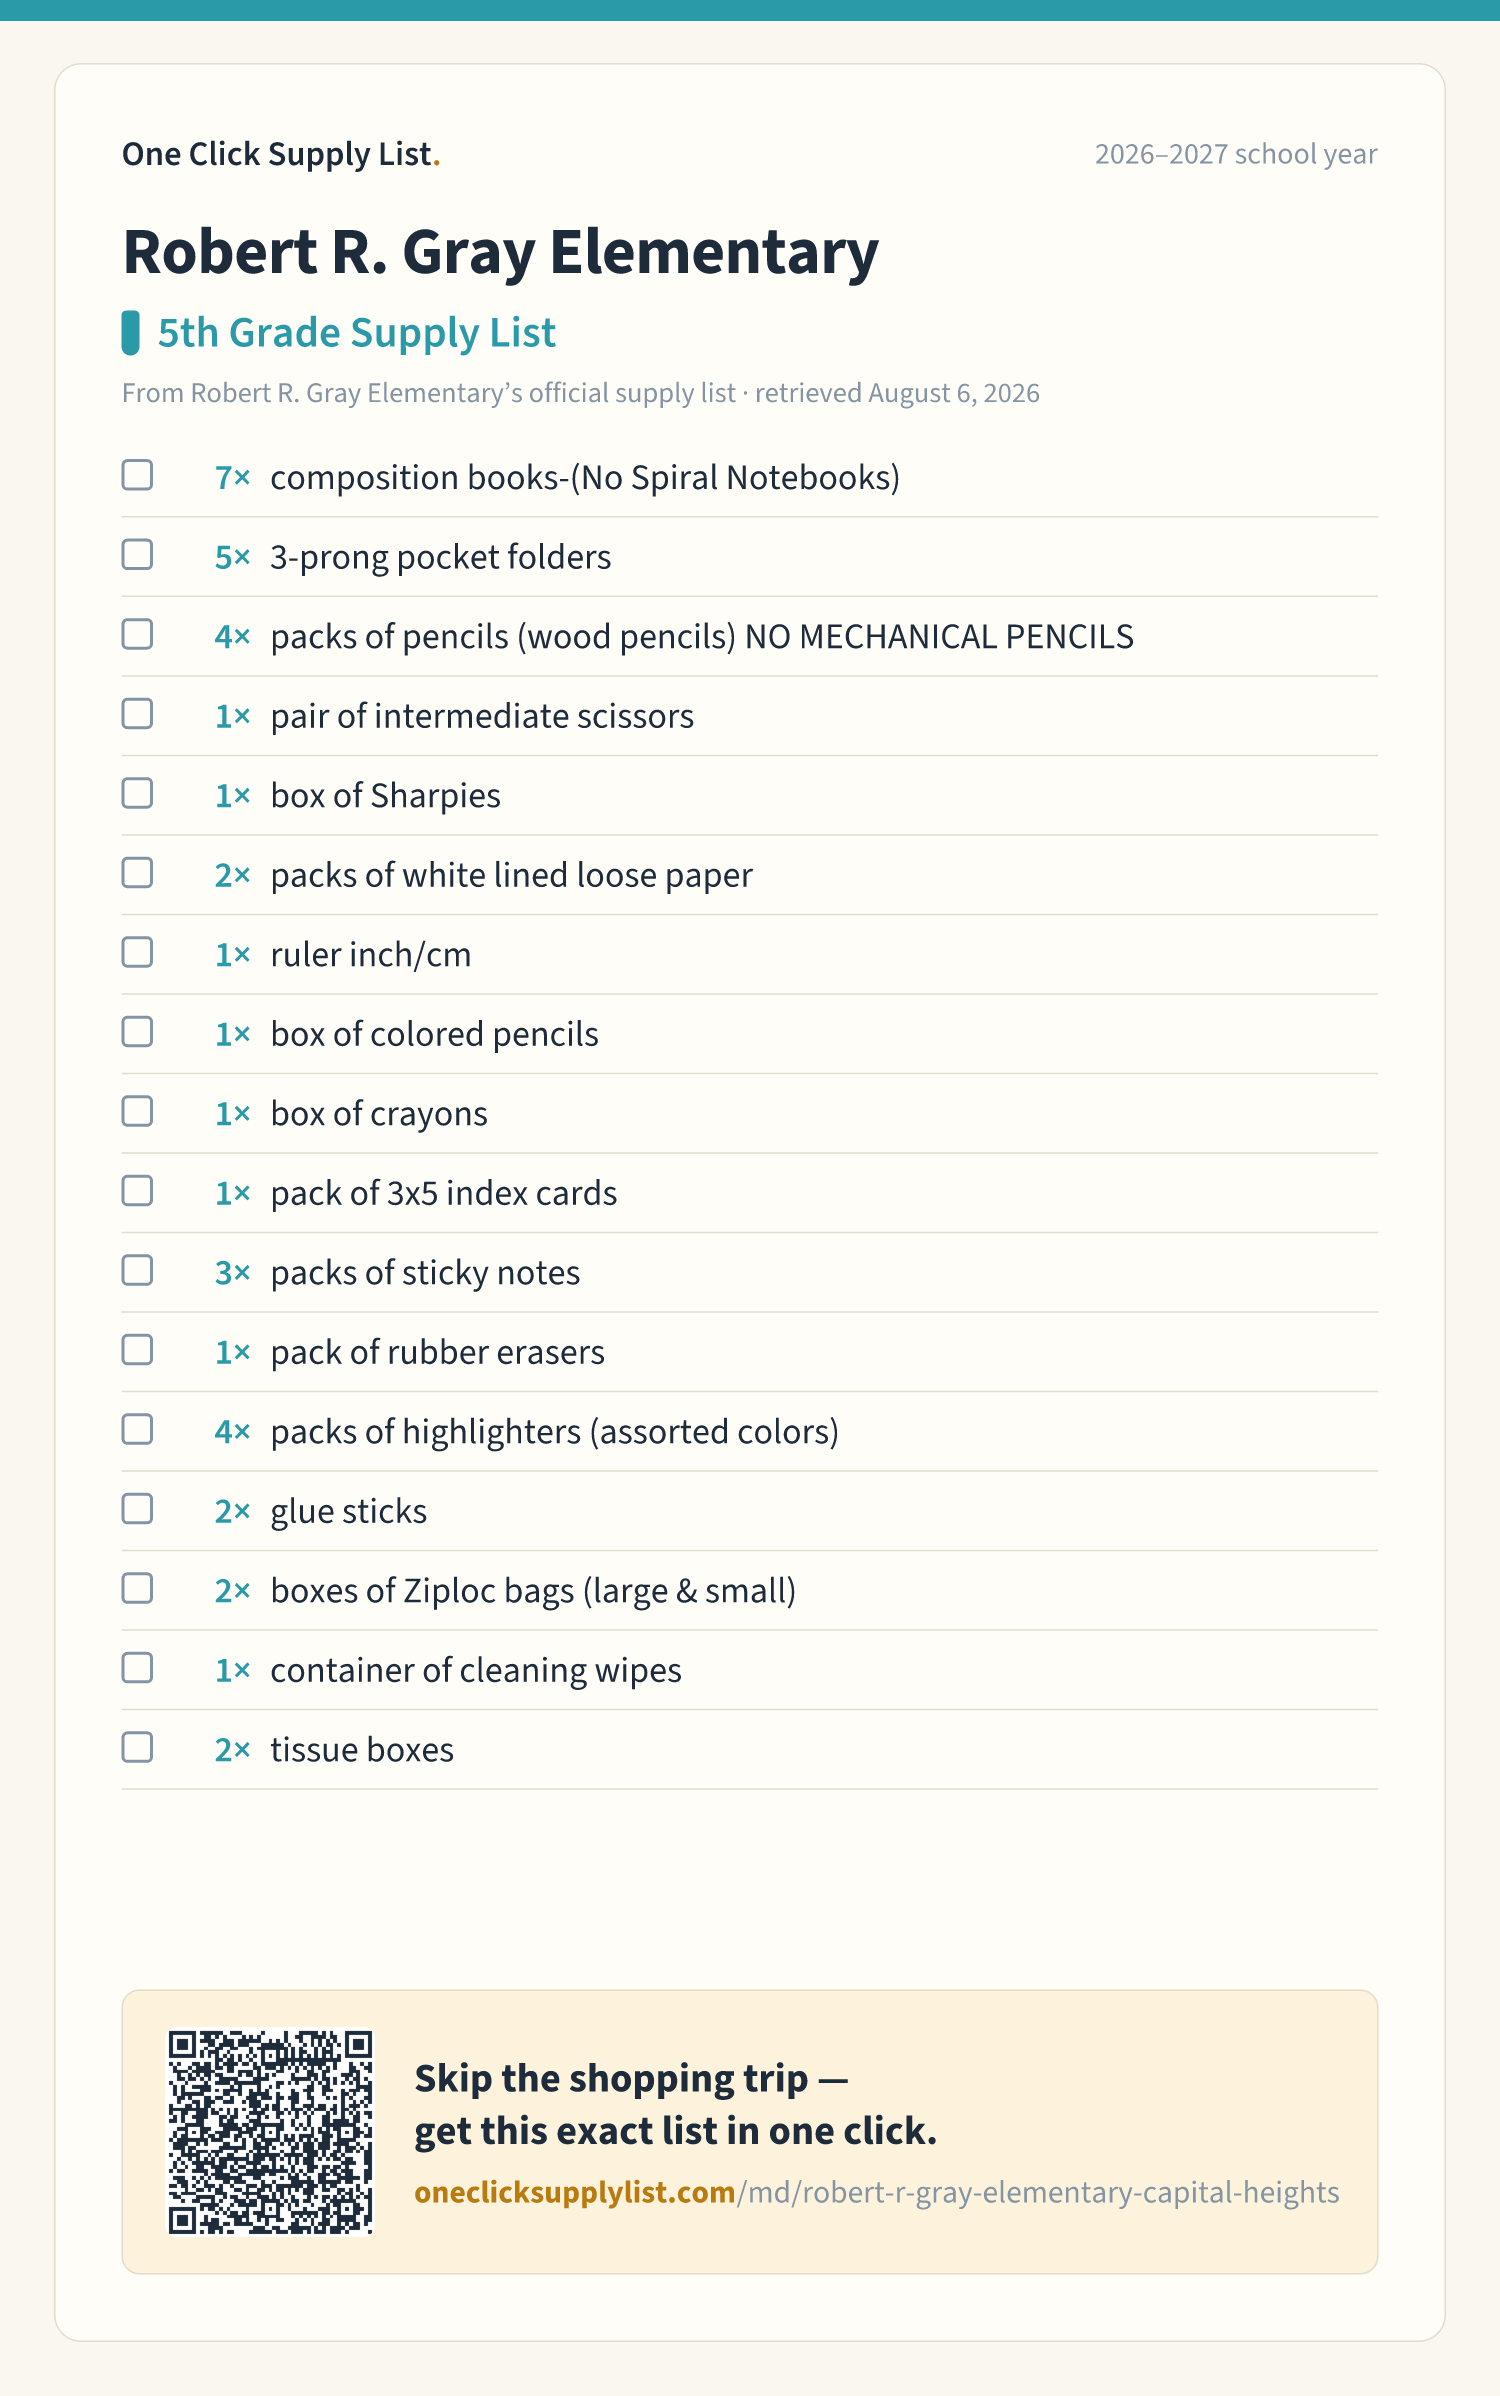This screenshot has width=1500, height=2396.
Task: Check the box of crayons item
Action: [x=137, y=1111]
